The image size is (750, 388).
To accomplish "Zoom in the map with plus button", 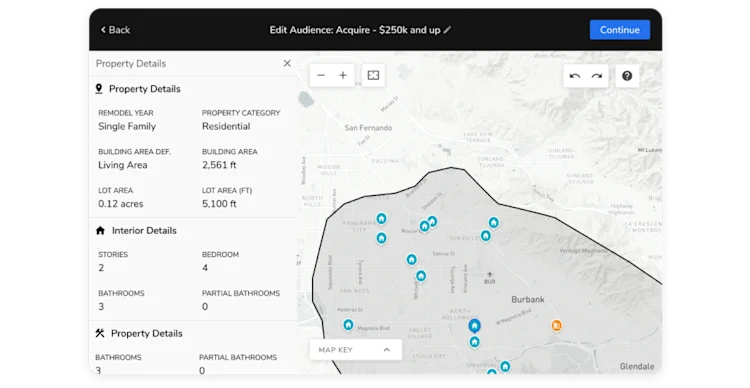I will (x=343, y=75).
